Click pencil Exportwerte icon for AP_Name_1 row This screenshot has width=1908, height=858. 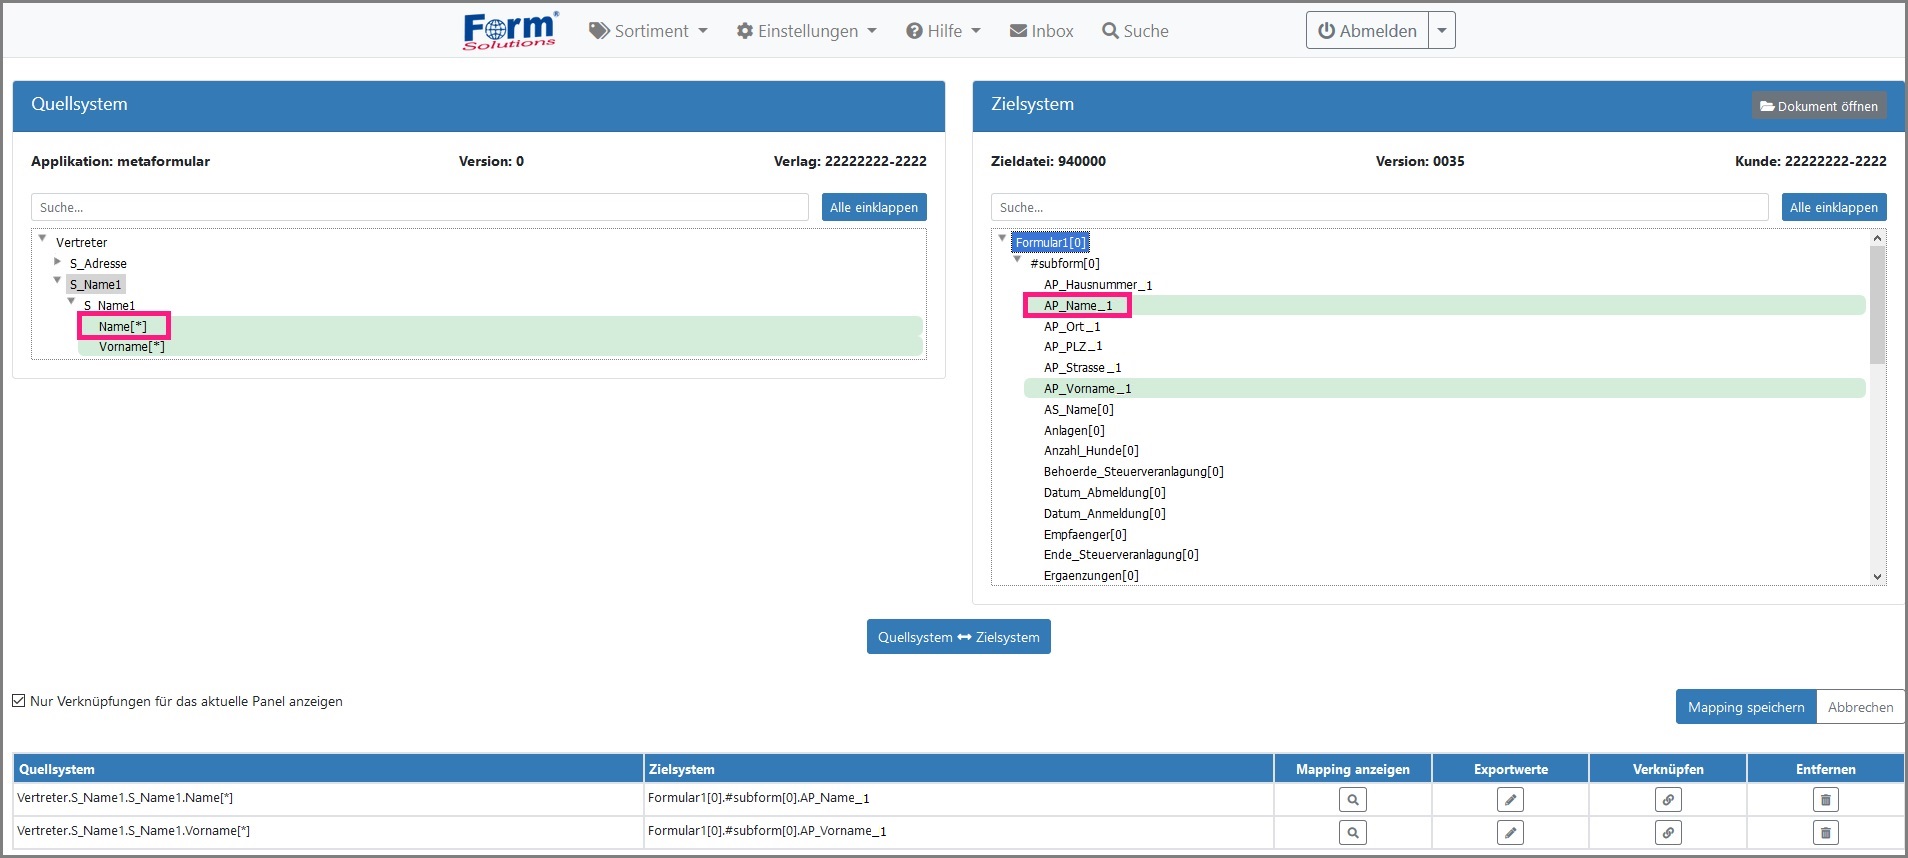(x=1510, y=800)
